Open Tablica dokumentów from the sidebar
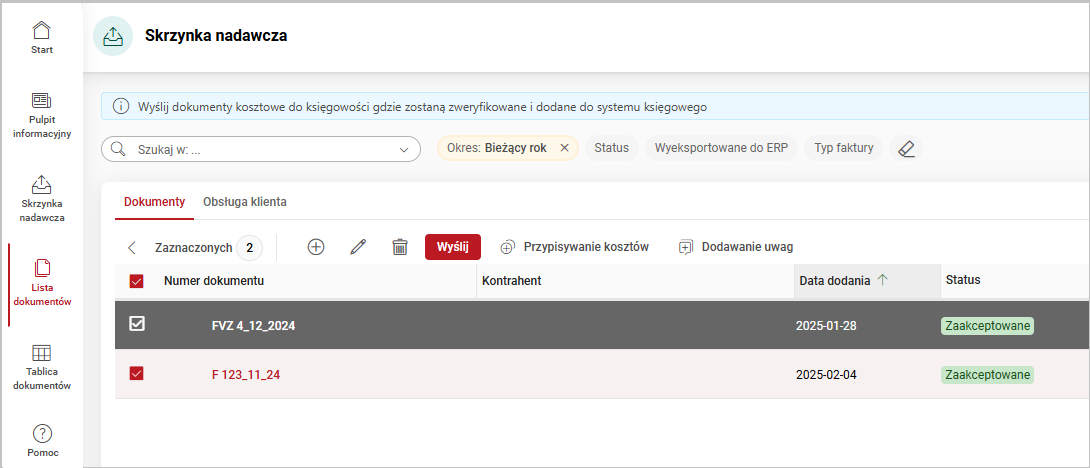 click(42, 368)
